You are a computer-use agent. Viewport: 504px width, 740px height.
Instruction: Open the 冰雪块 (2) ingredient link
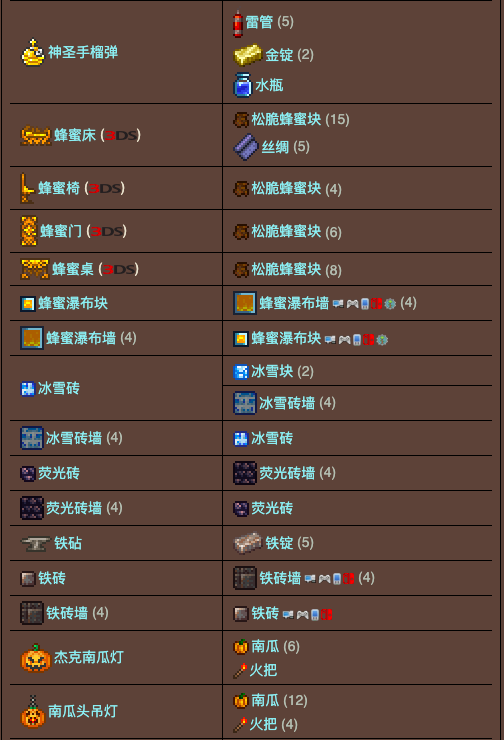tap(272, 371)
